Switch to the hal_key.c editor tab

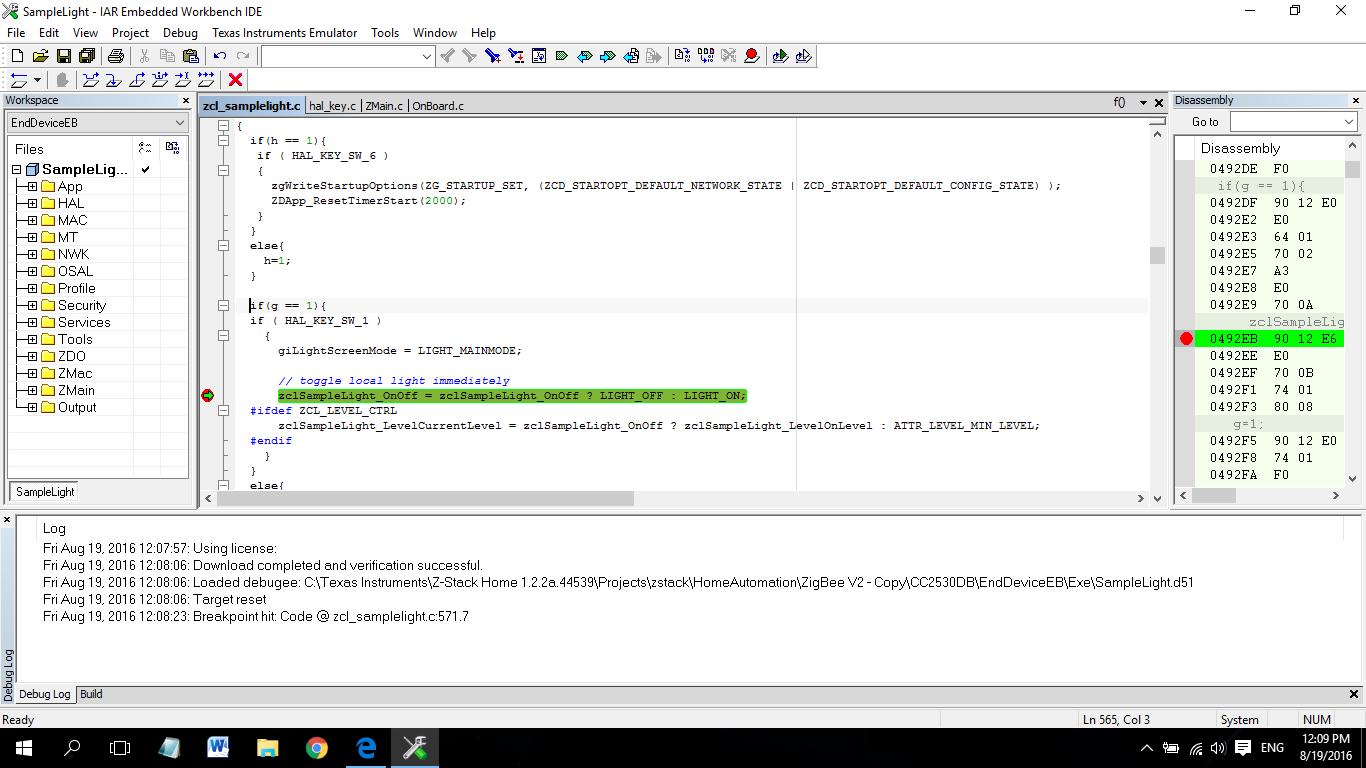[332, 105]
